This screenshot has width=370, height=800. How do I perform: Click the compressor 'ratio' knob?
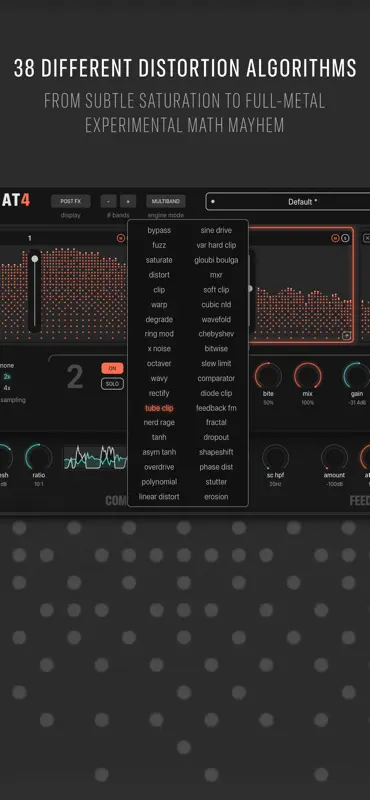click(39, 457)
